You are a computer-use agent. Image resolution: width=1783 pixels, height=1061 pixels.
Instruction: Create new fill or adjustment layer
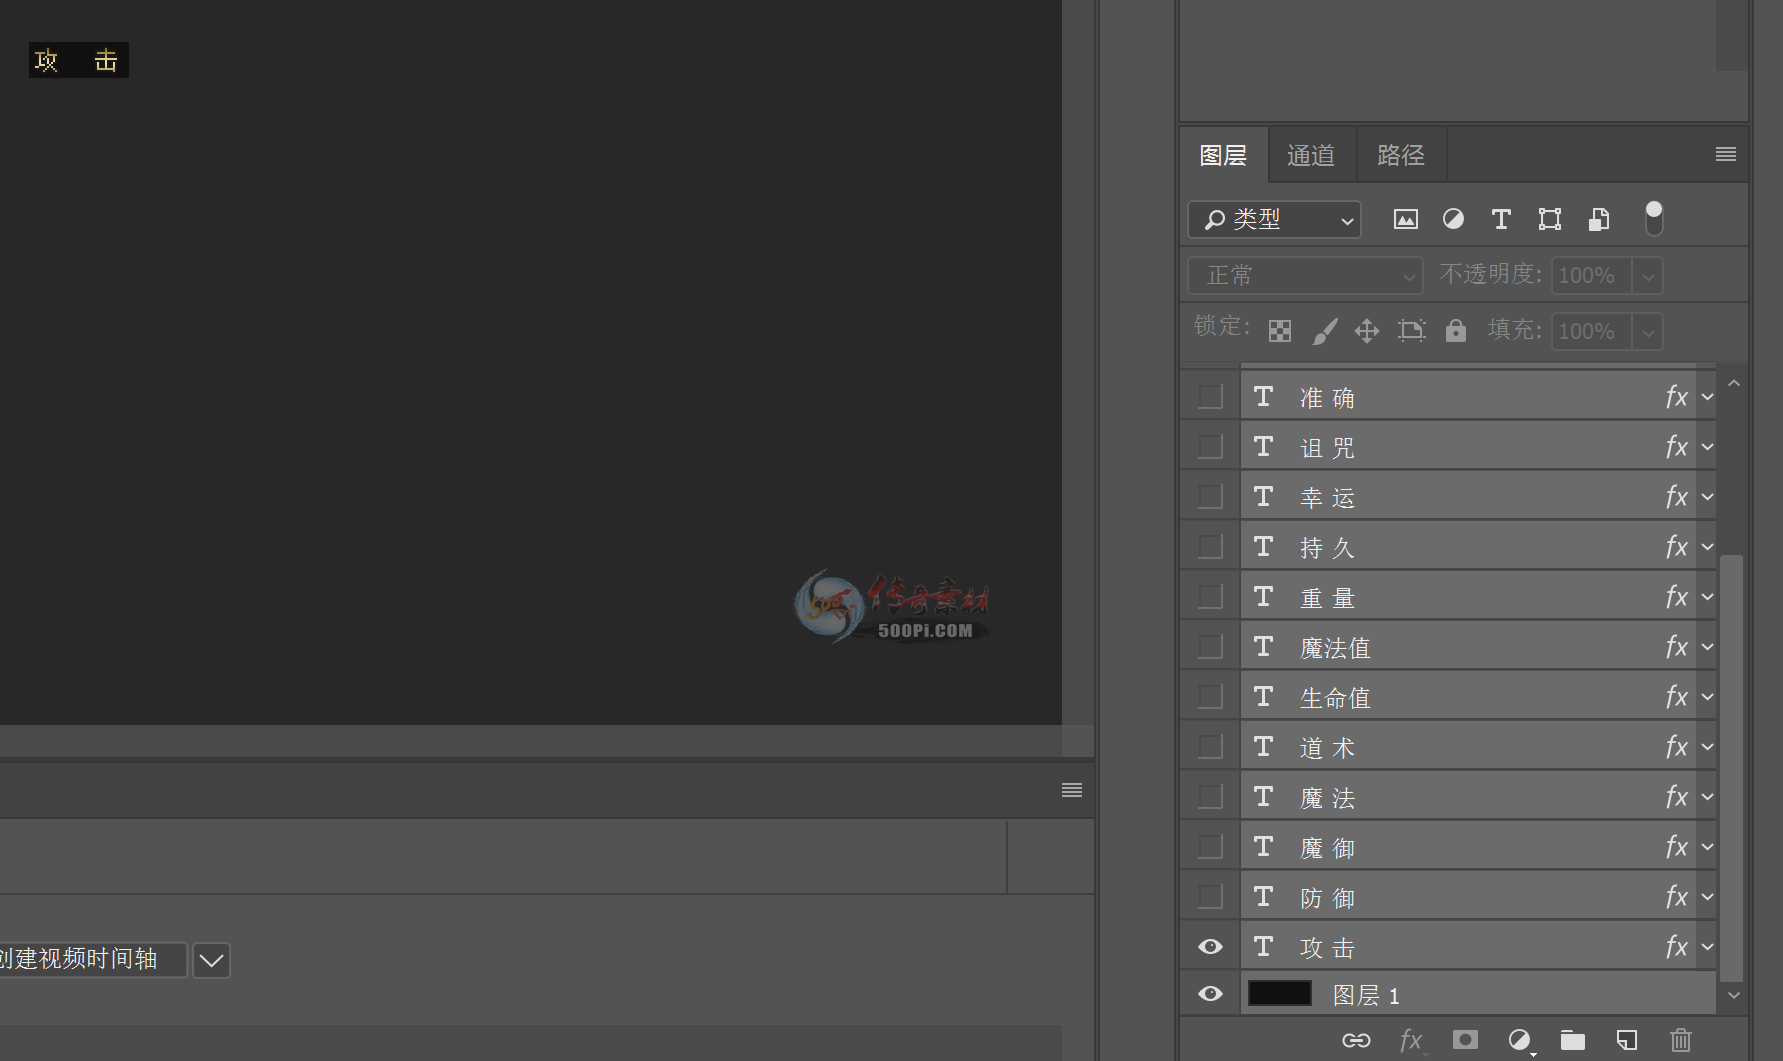pyautogui.click(x=1519, y=1041)
